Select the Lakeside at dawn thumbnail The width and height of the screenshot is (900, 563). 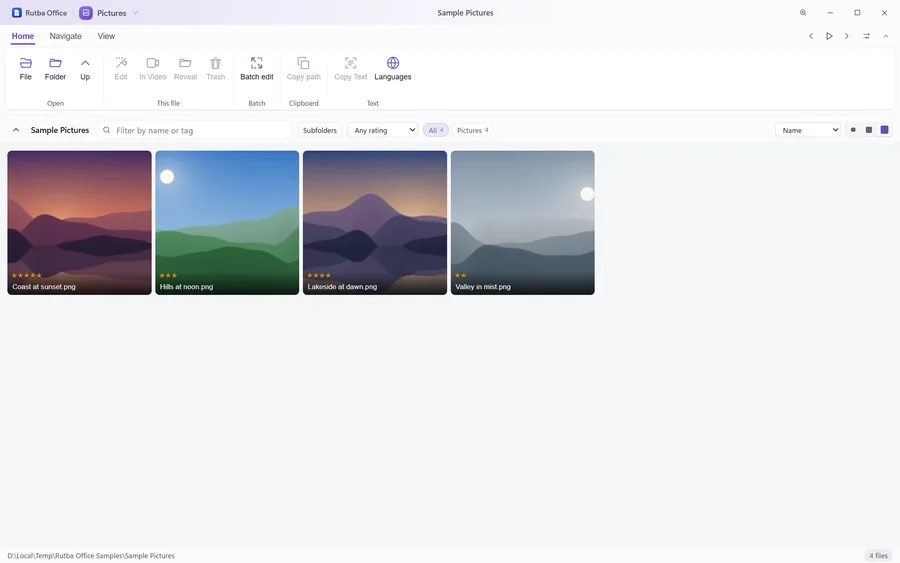click(x=375, y=223)
